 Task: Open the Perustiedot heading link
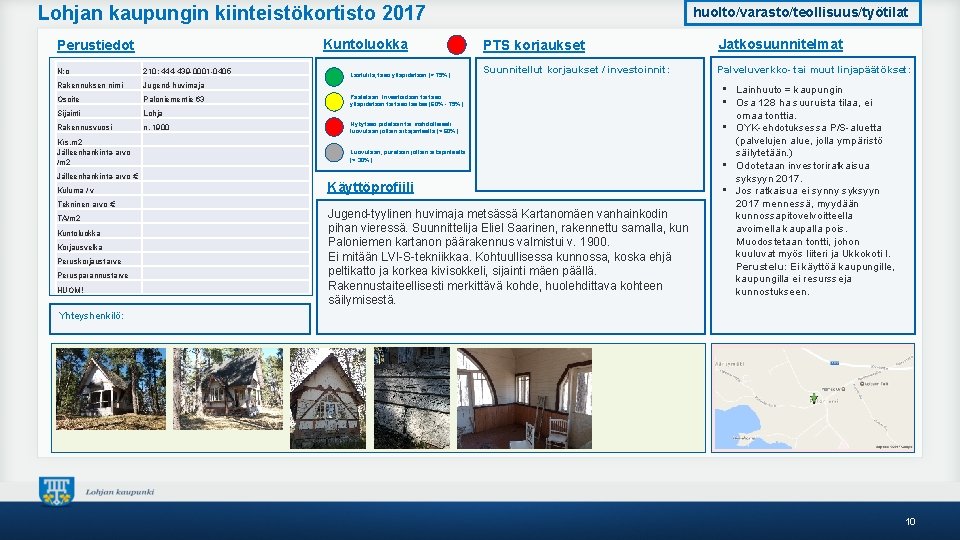click(x=96, y=45)
